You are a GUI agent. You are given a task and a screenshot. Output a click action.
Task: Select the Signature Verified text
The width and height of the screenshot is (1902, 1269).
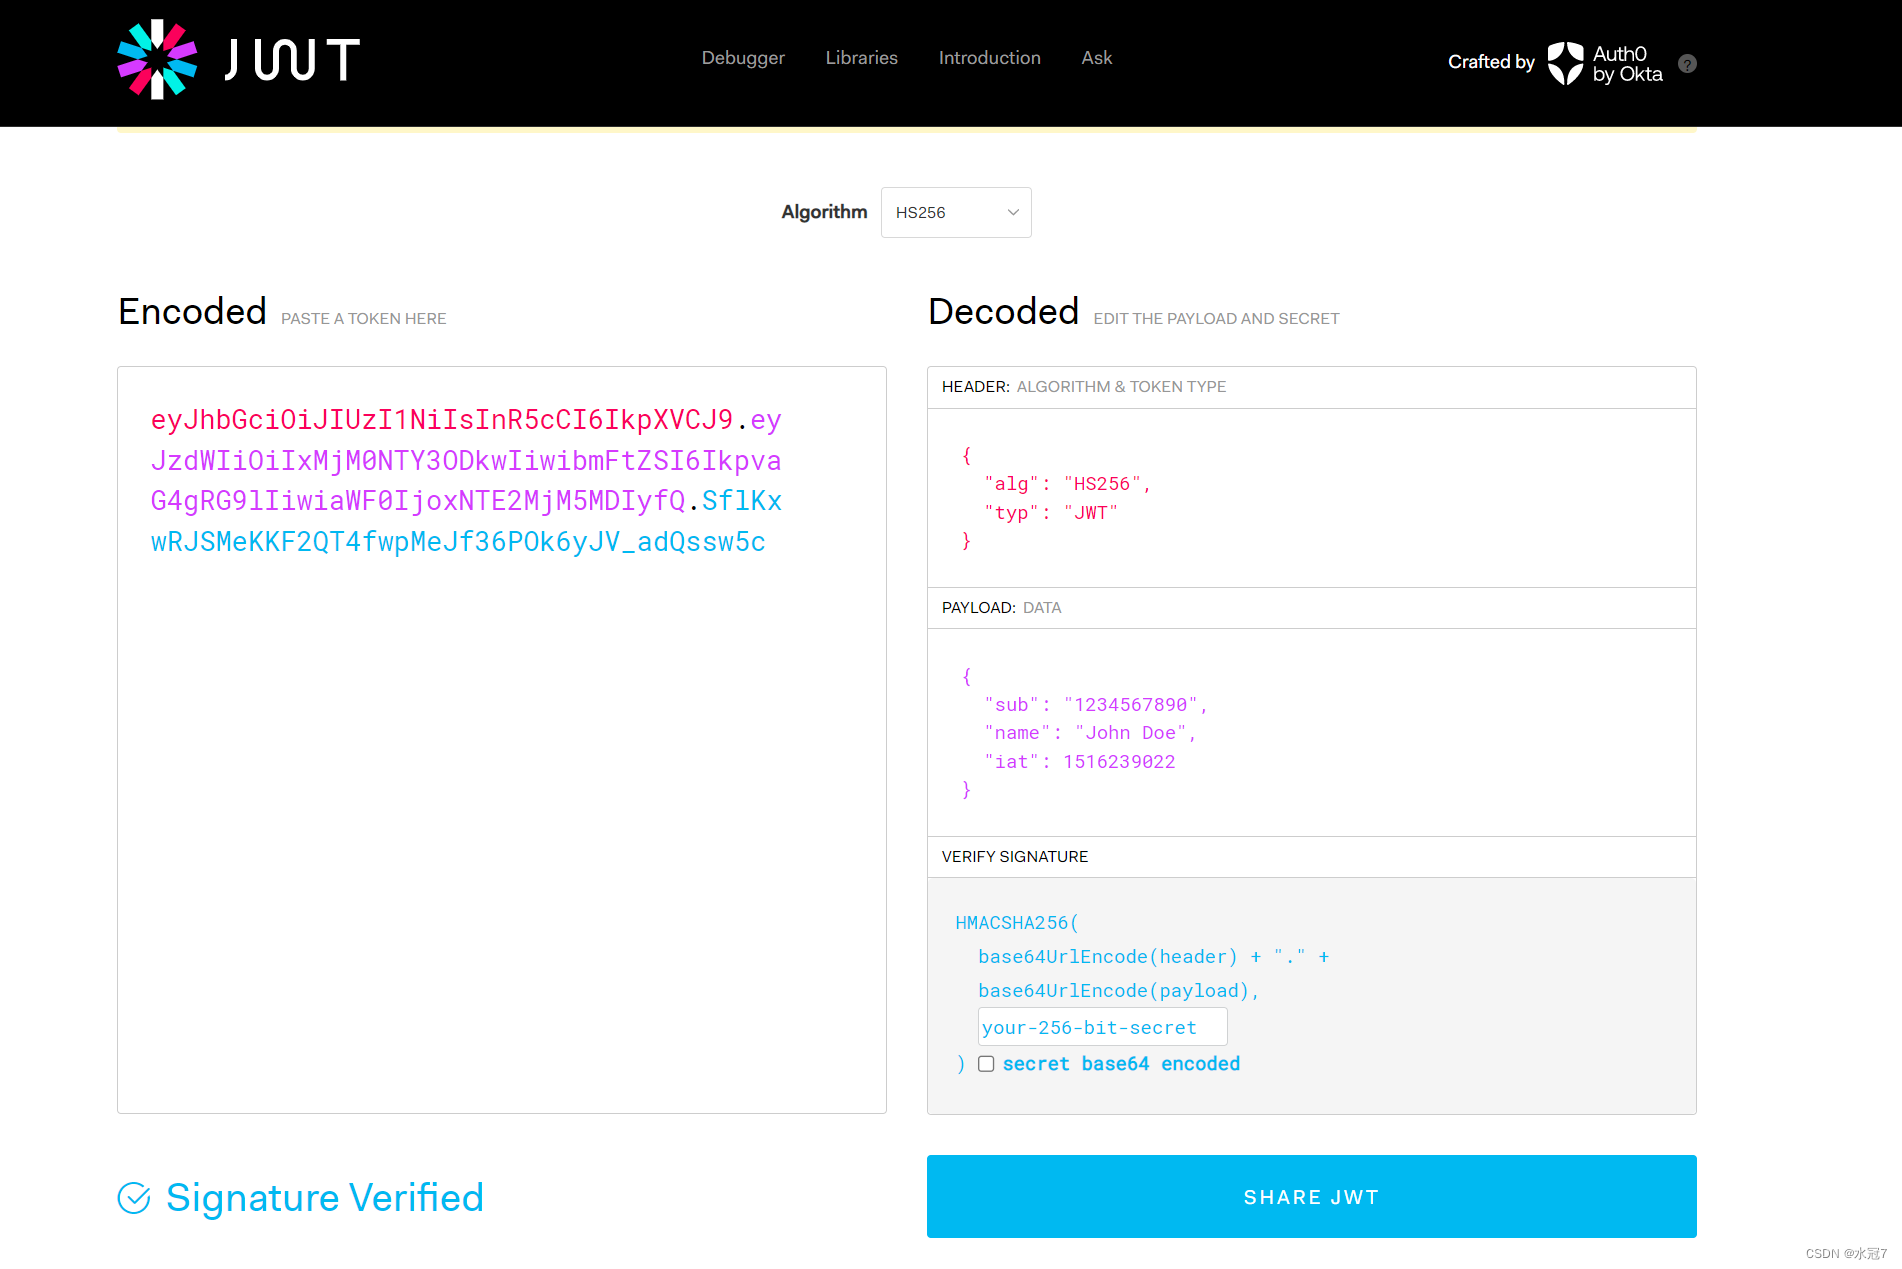coord(324,1197)
